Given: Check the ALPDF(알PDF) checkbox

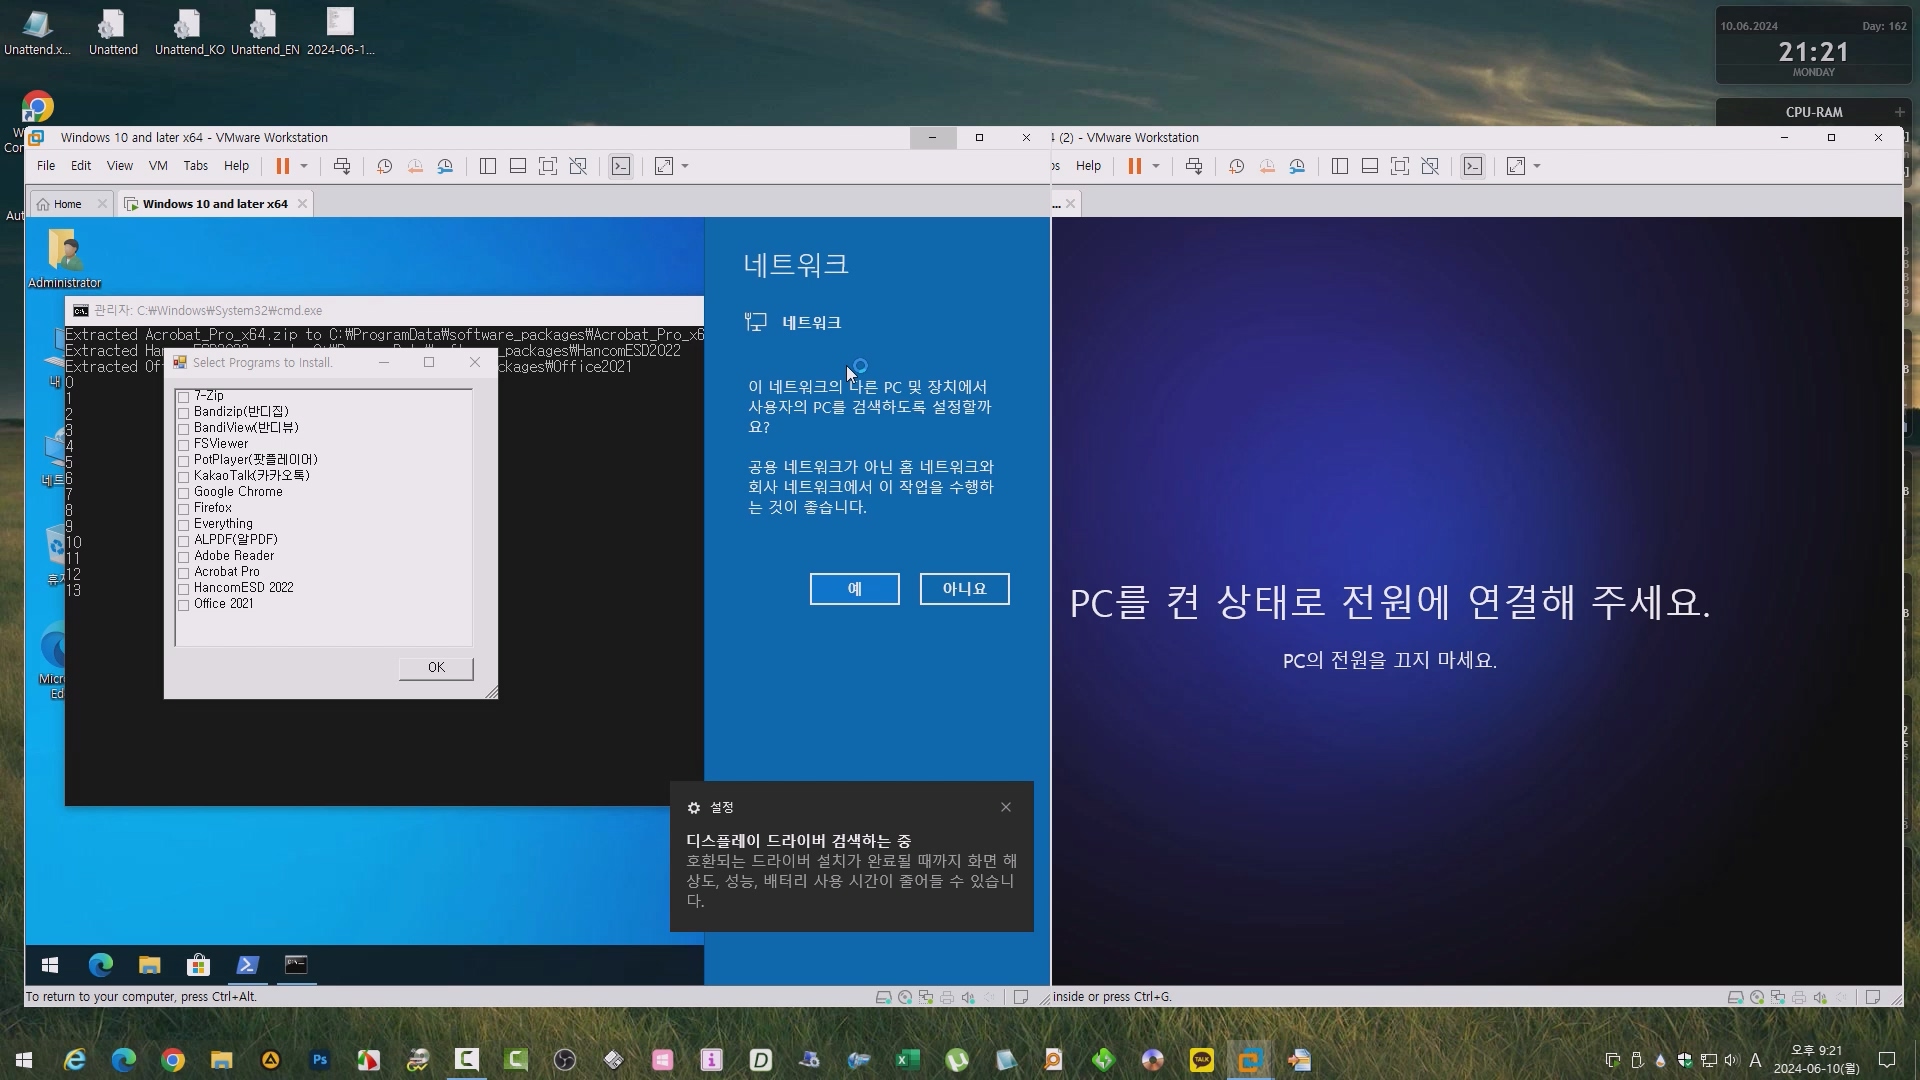Looking at the screenshot, I should click(184, 541).
